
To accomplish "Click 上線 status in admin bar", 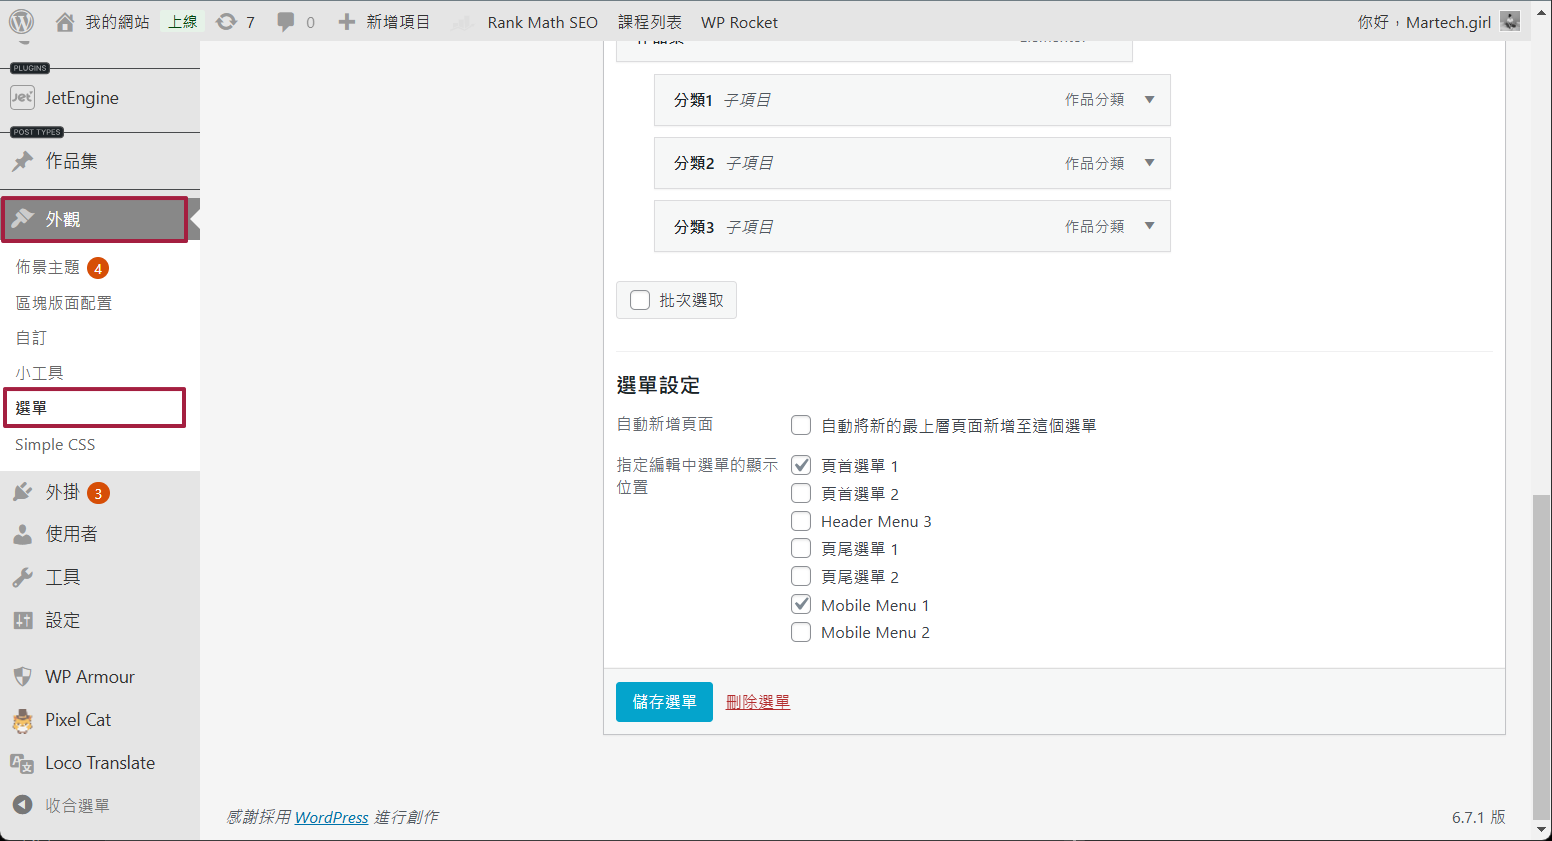I will pos(183,22).
